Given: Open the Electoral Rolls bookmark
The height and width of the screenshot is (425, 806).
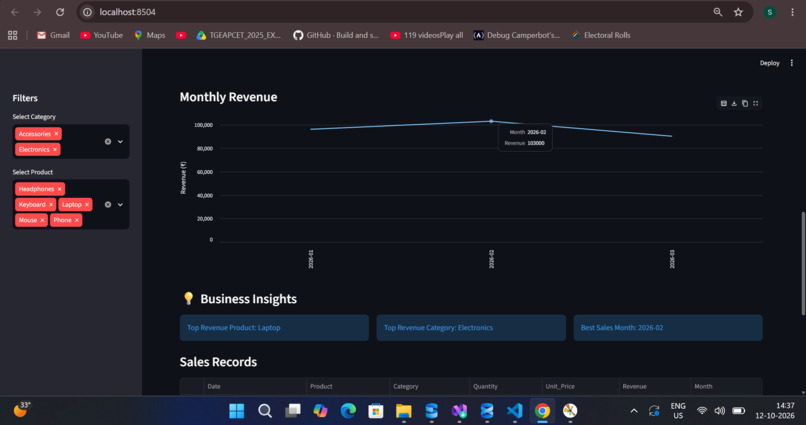Looking at the screenshot, I should point(601,35).
